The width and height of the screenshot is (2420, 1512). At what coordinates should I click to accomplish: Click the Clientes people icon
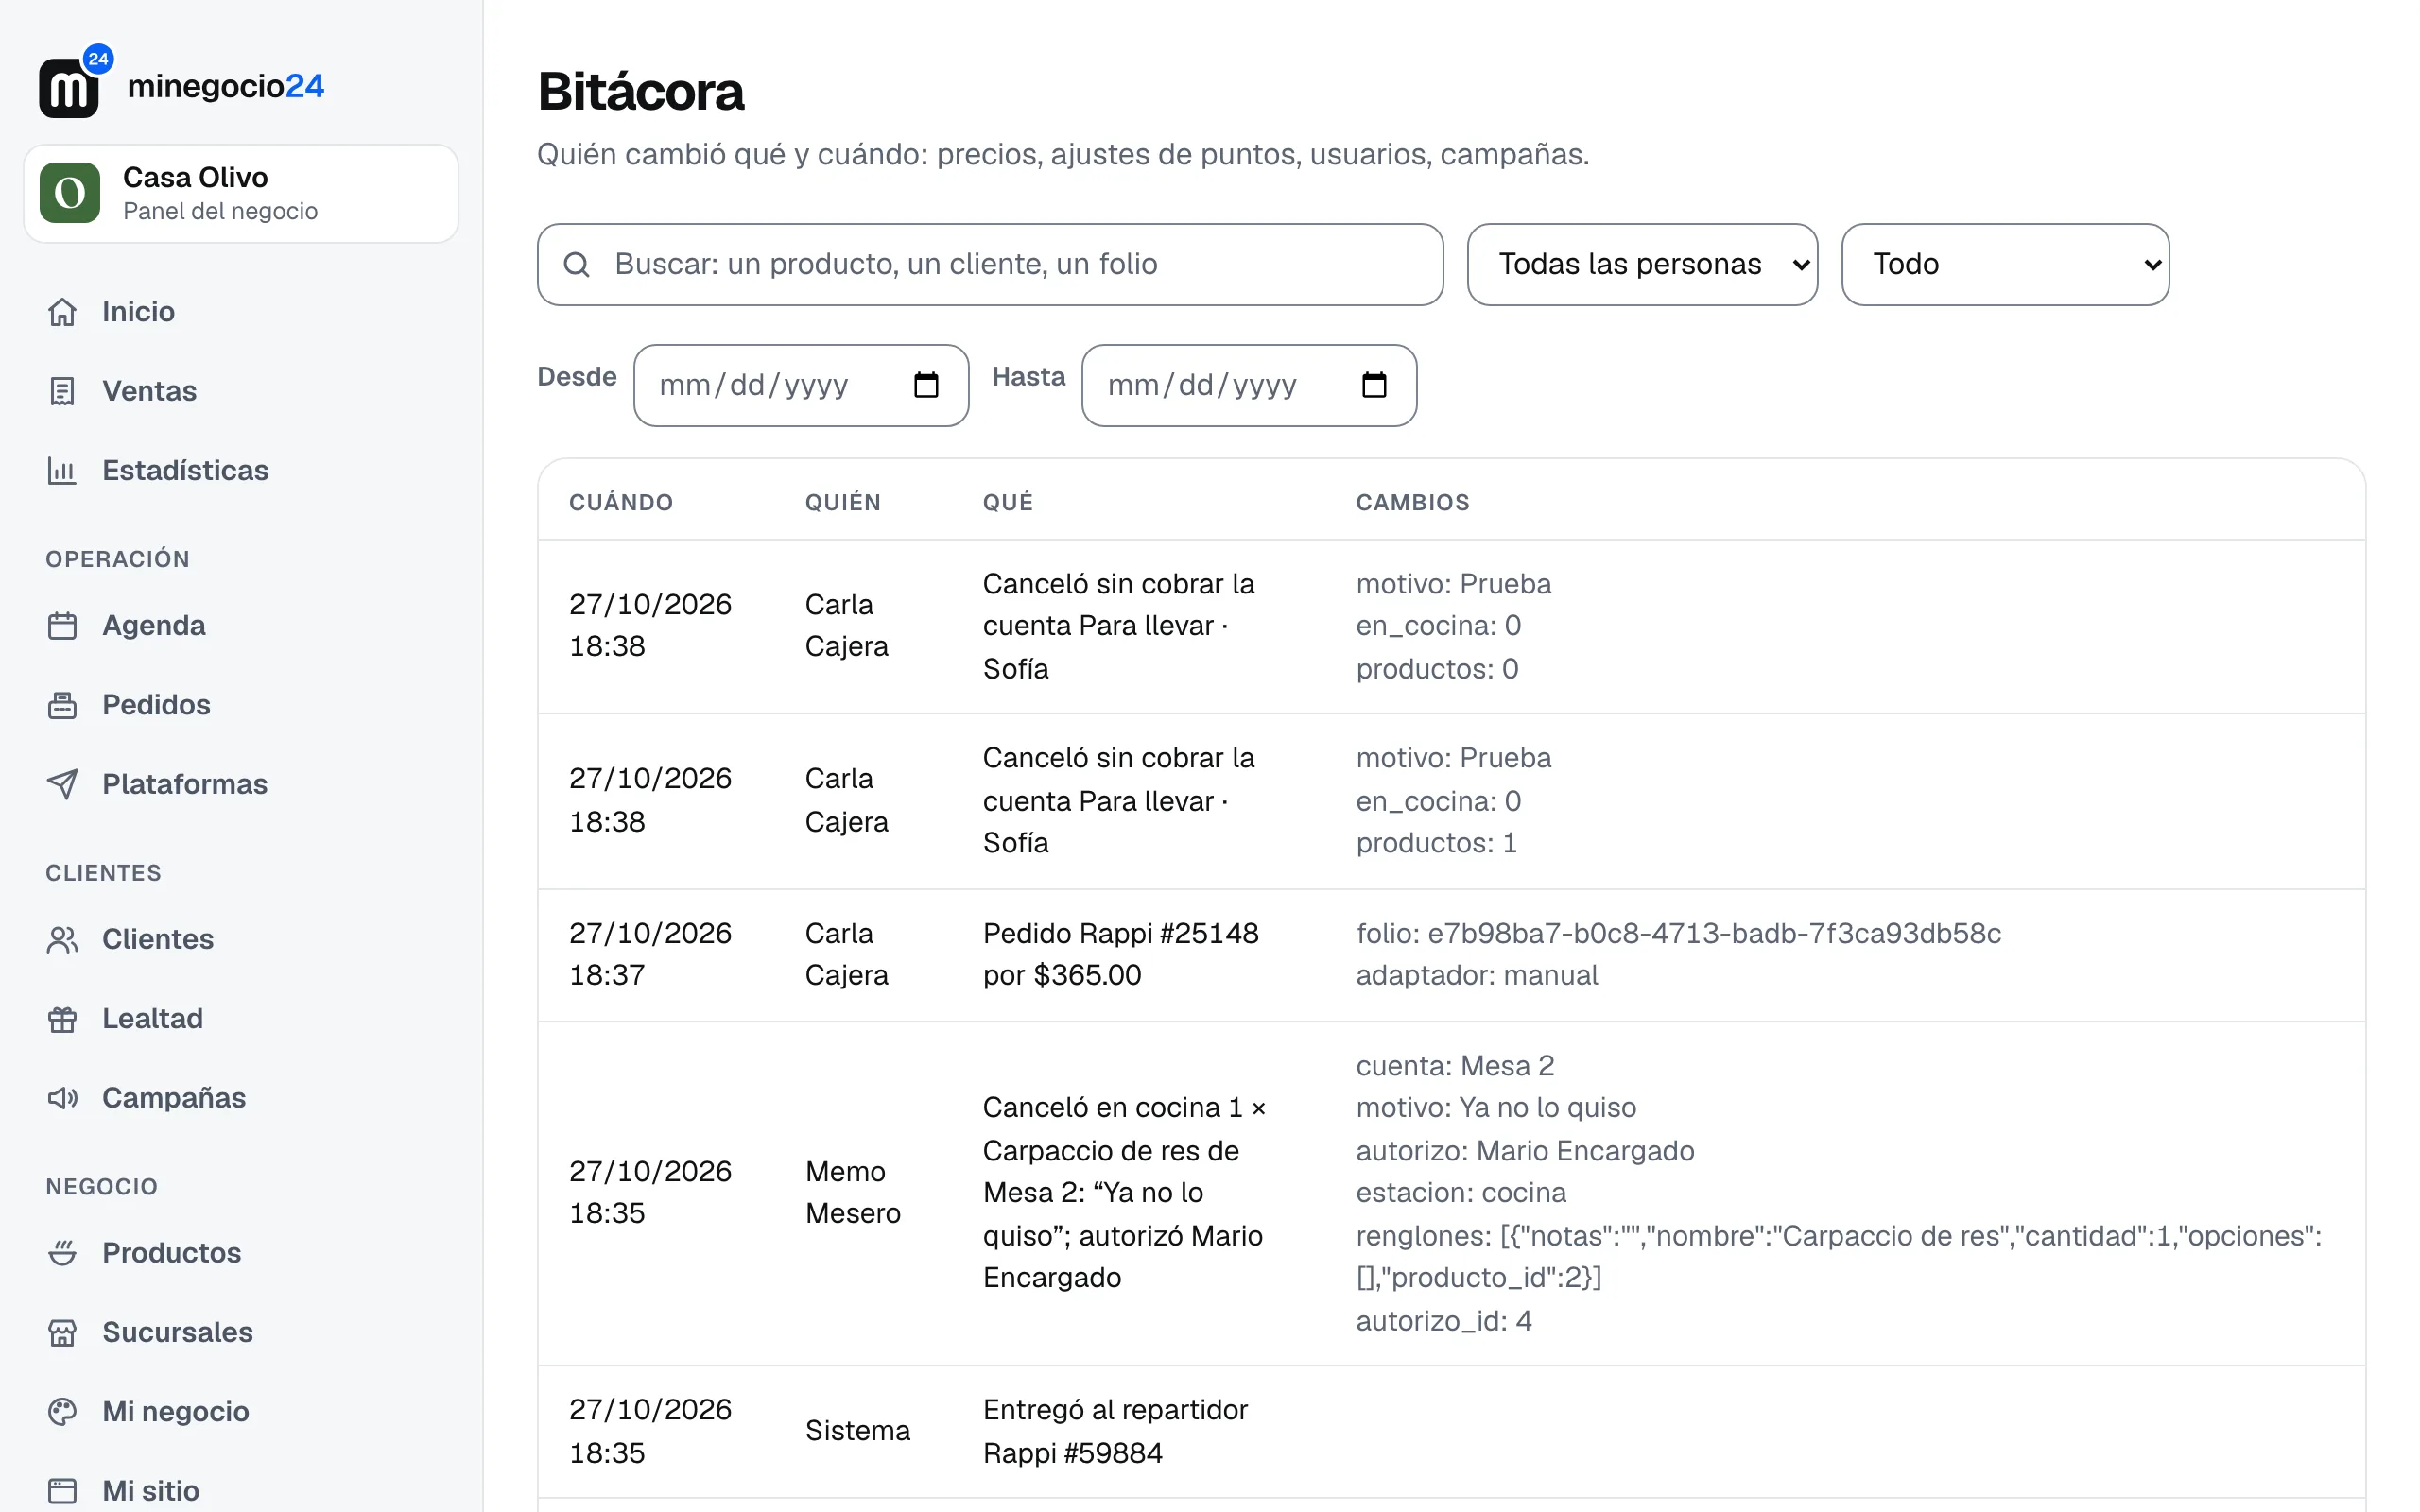[62, 940]
